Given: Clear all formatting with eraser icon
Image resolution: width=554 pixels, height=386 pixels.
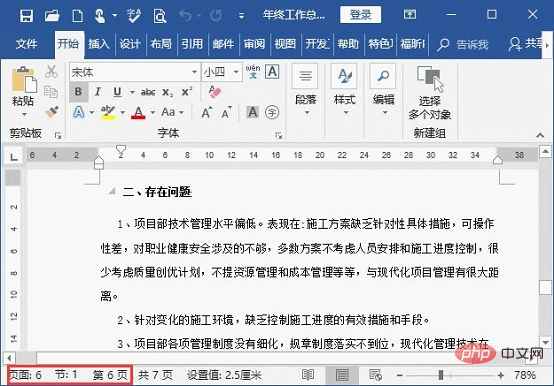Looking at the screenshot, I should point(214,91).
